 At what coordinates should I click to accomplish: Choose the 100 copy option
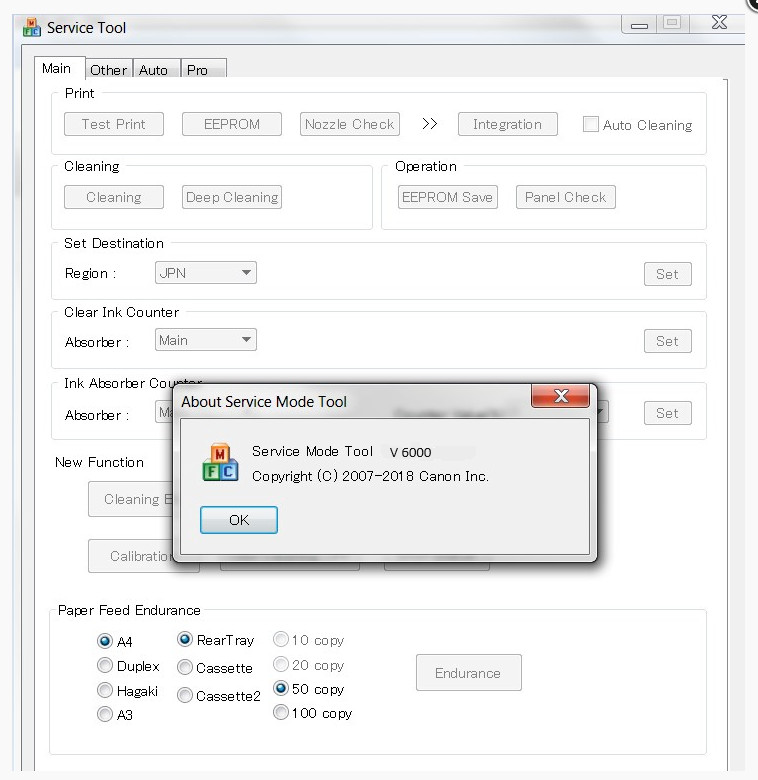tap(281, 712)
